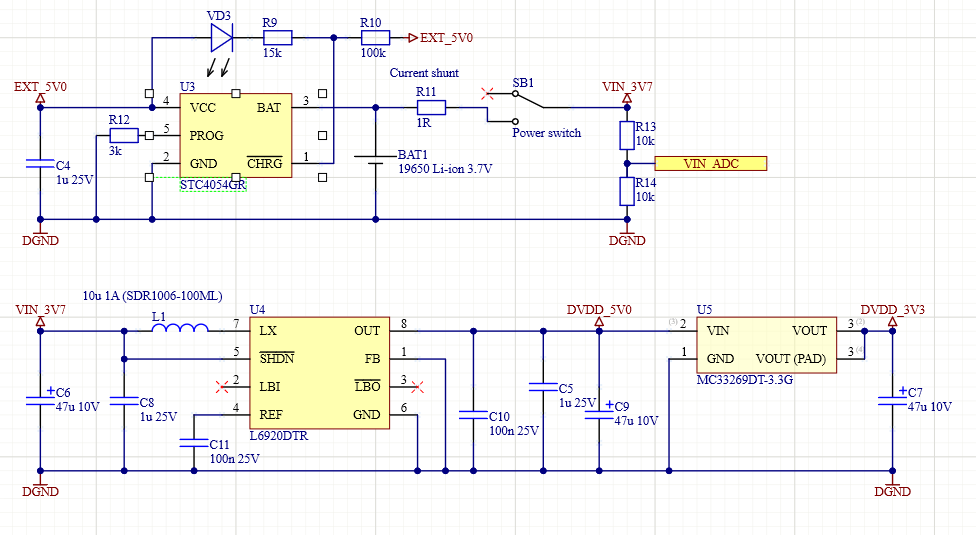The height and width of the screenshot is (535, 976).
Task: Select the VIN_3V7 power port above R13
Action: (627, 91)
